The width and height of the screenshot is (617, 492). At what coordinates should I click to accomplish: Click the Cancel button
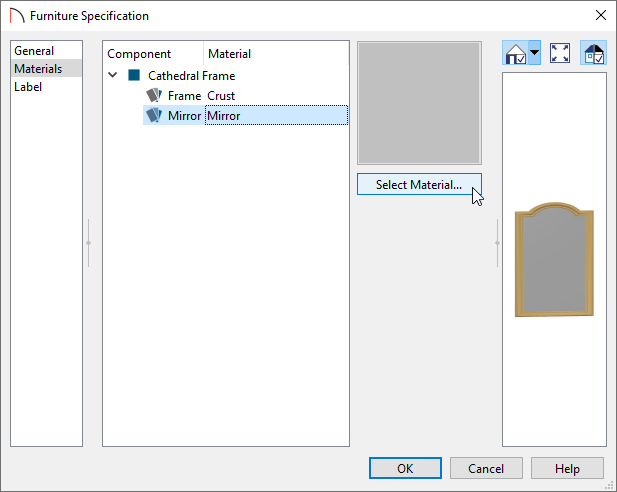click(x=486, y=468)
